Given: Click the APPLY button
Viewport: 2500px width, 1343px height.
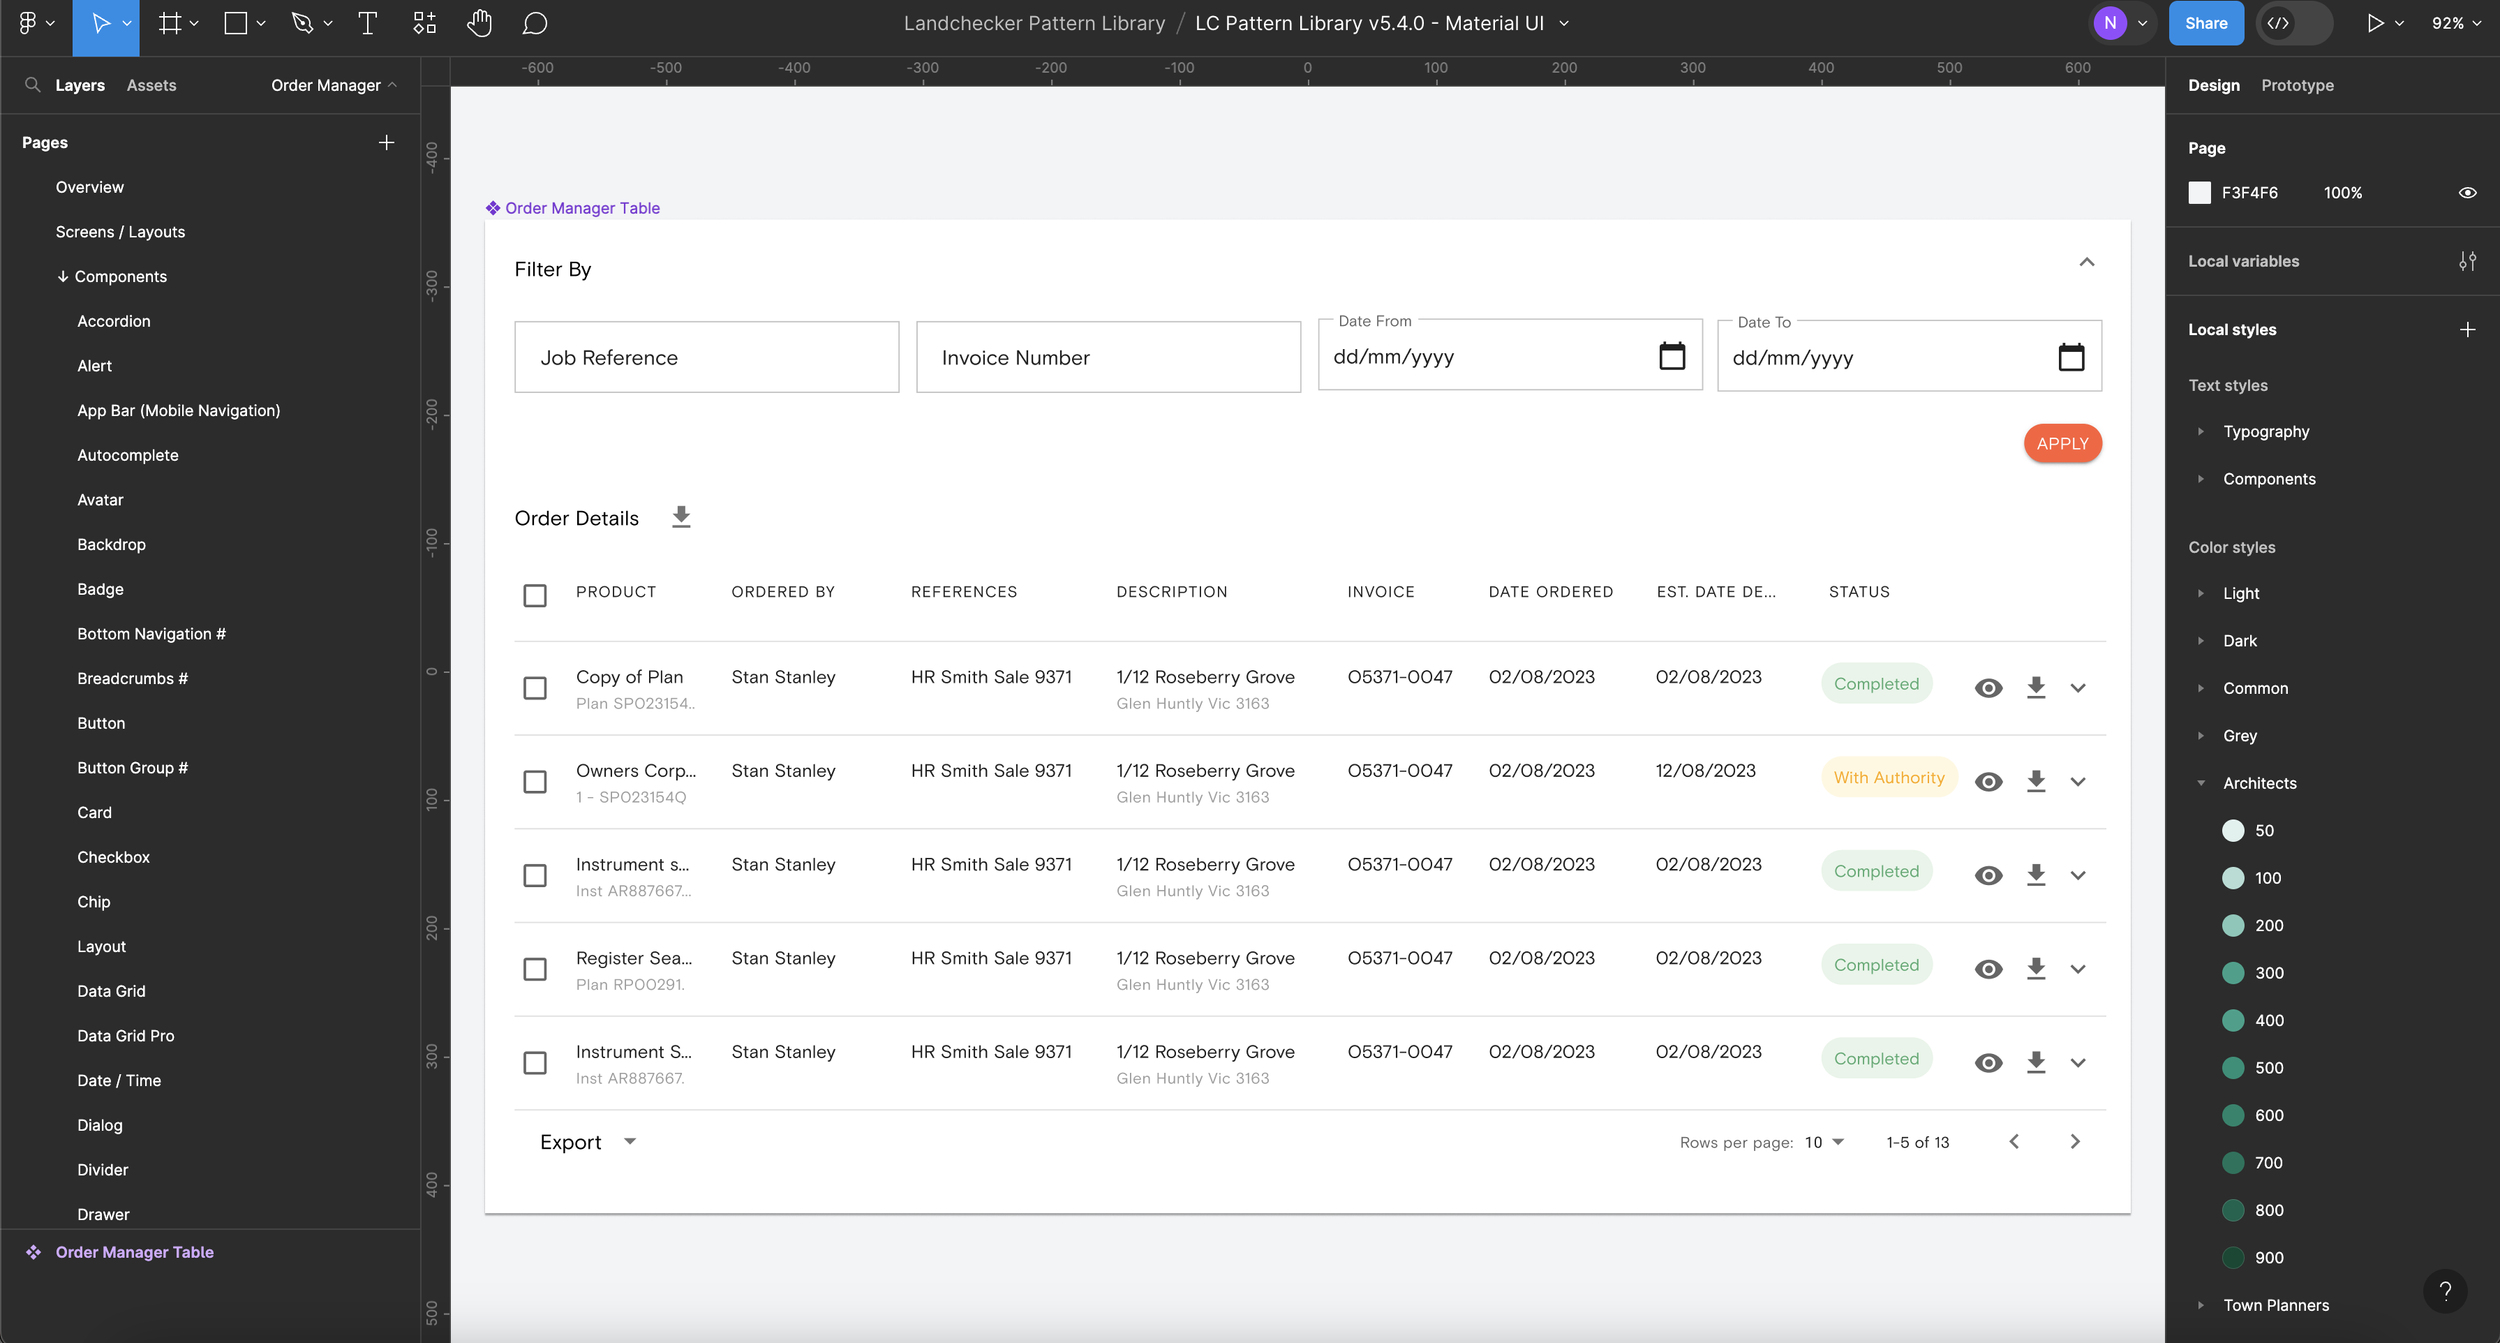Looking at the screenshot, I should [x=2062, y=443].
